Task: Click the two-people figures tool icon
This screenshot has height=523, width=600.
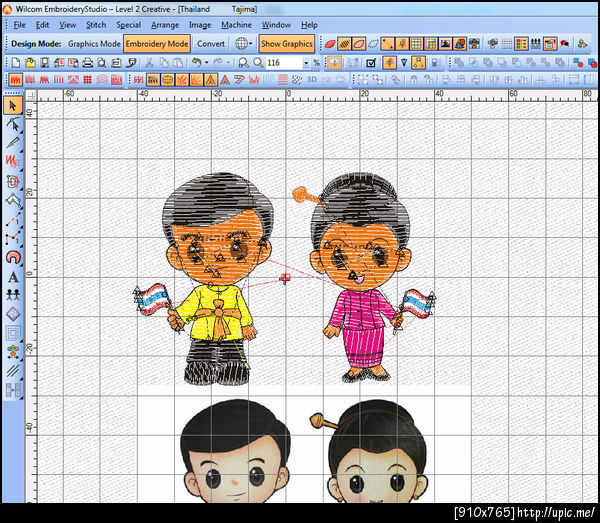Action: [13, 295]
